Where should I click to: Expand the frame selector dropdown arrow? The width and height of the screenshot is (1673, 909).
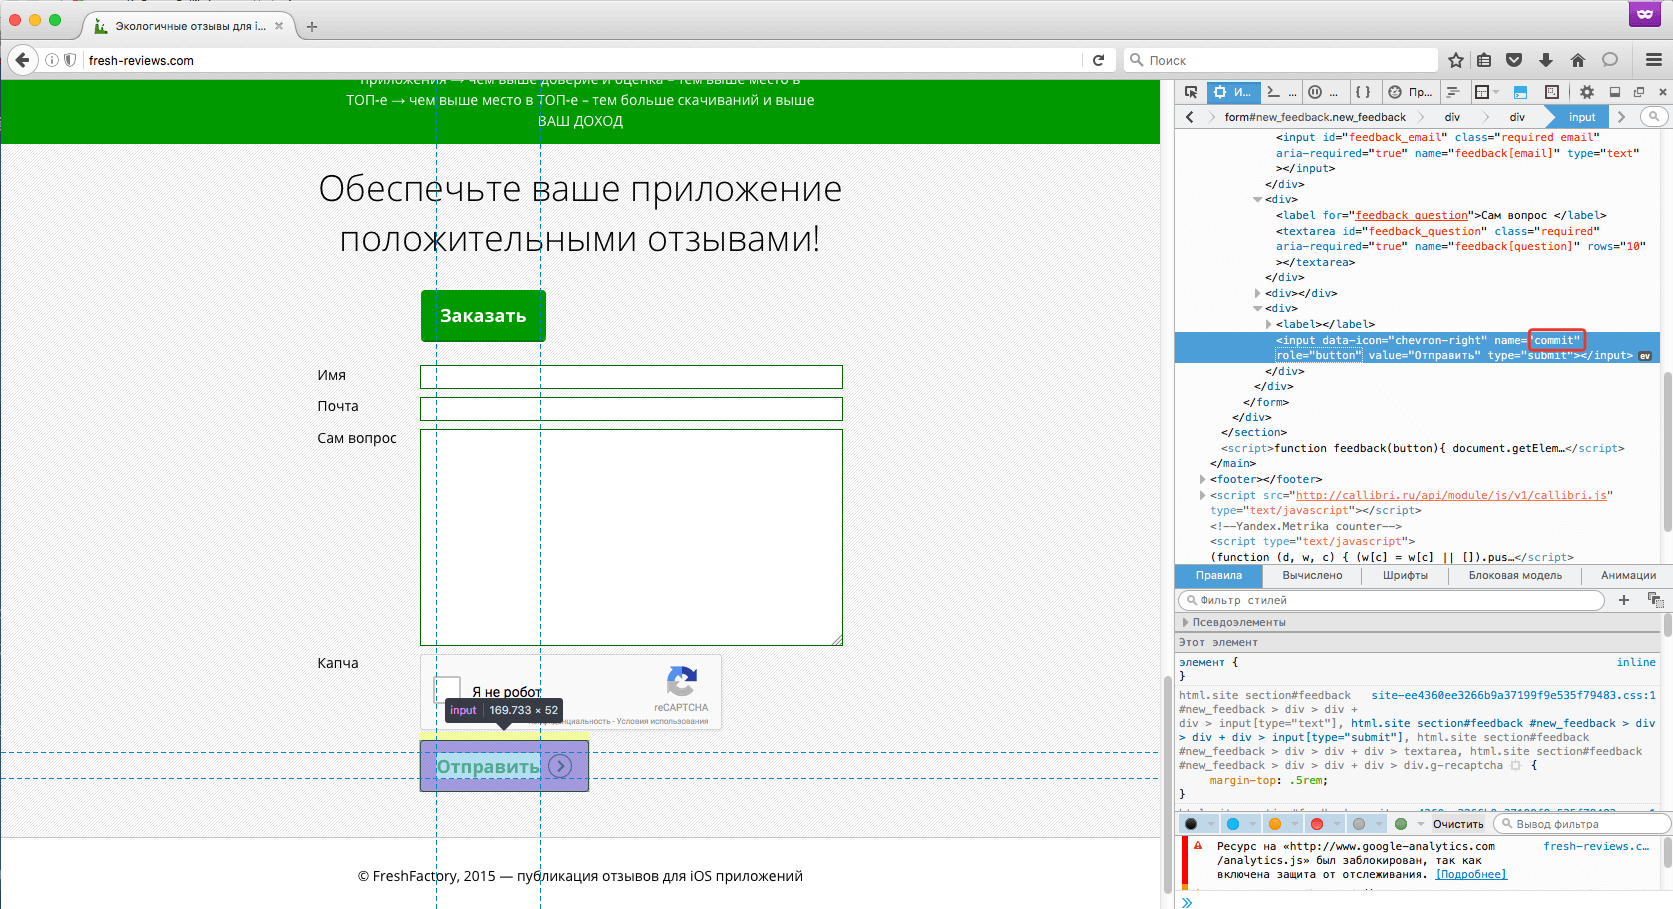pos(1496,92)
